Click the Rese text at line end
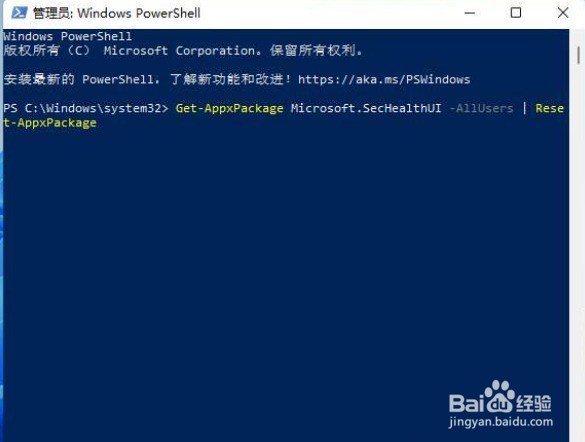This screenshot has height=442, width=585. coord(550,108)
